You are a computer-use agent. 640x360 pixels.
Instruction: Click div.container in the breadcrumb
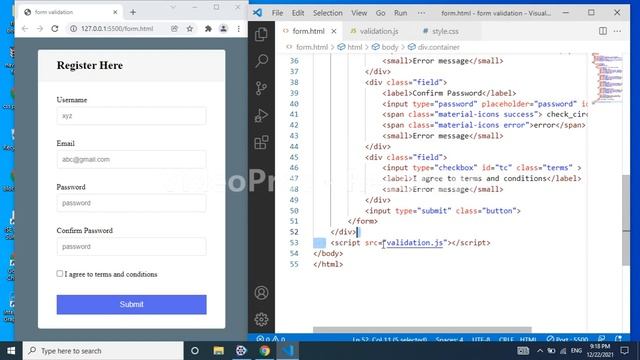(438, 47)
